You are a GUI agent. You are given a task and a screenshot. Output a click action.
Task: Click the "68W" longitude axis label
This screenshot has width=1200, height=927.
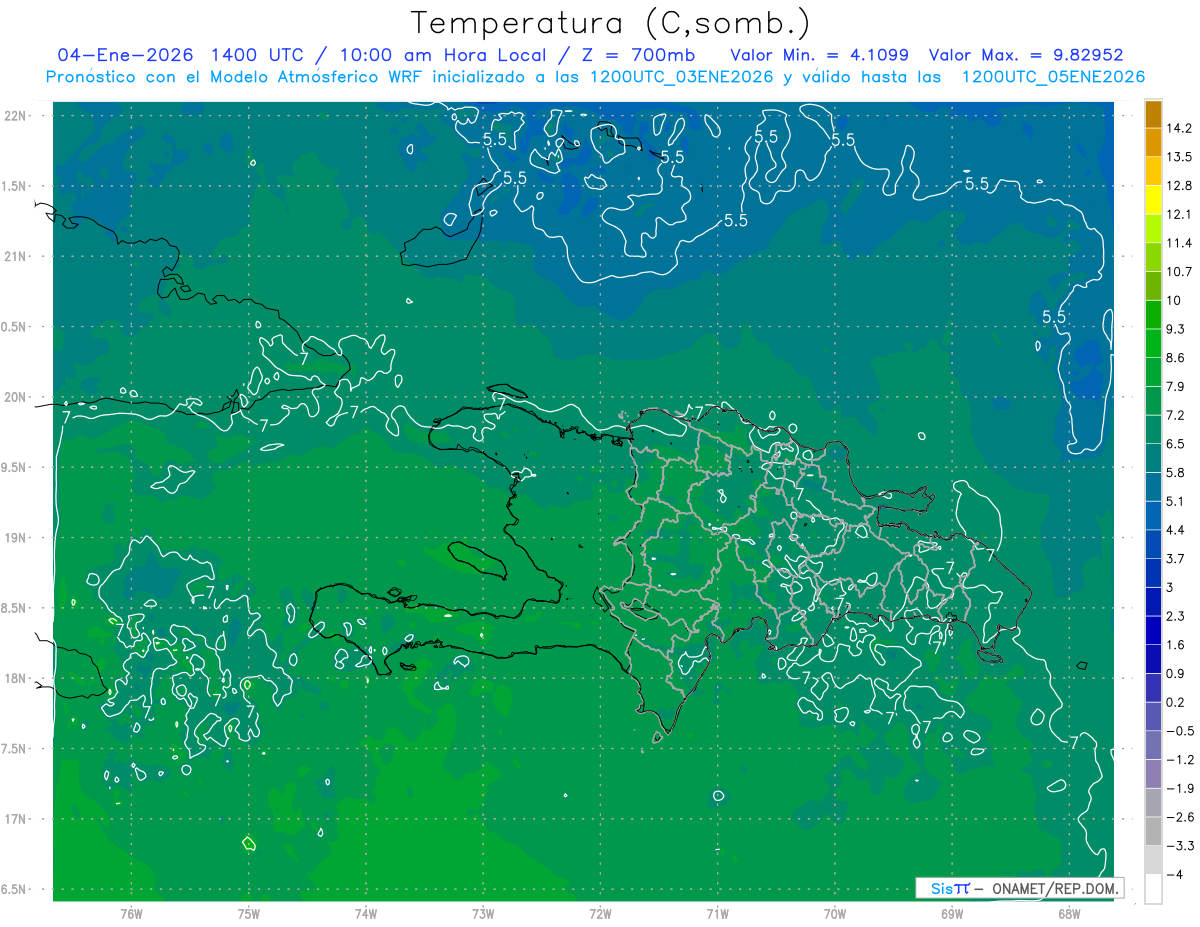pyautogui.click(x=1069, y=914)
